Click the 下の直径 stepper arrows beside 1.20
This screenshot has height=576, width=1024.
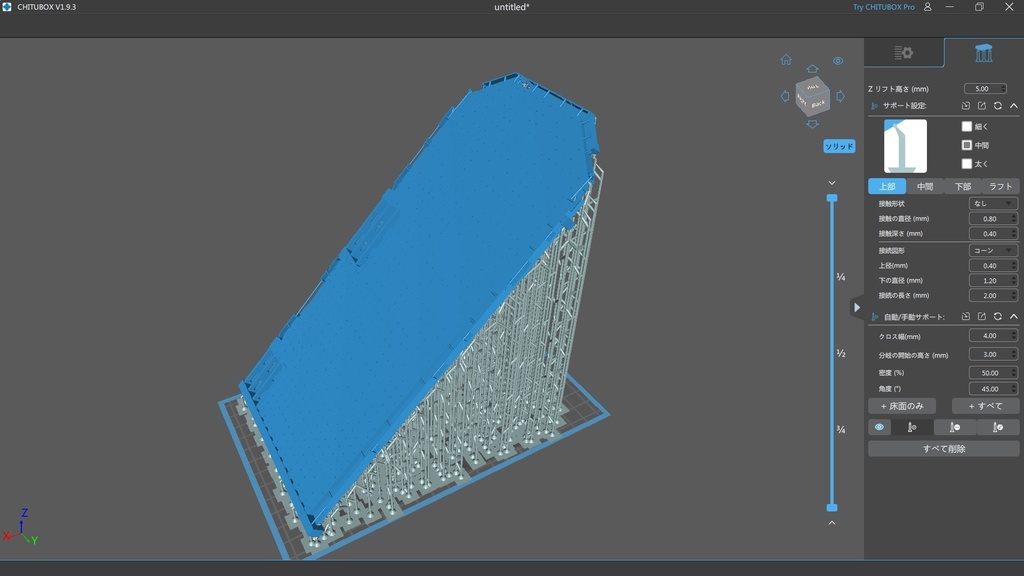tap(1014, 281)
